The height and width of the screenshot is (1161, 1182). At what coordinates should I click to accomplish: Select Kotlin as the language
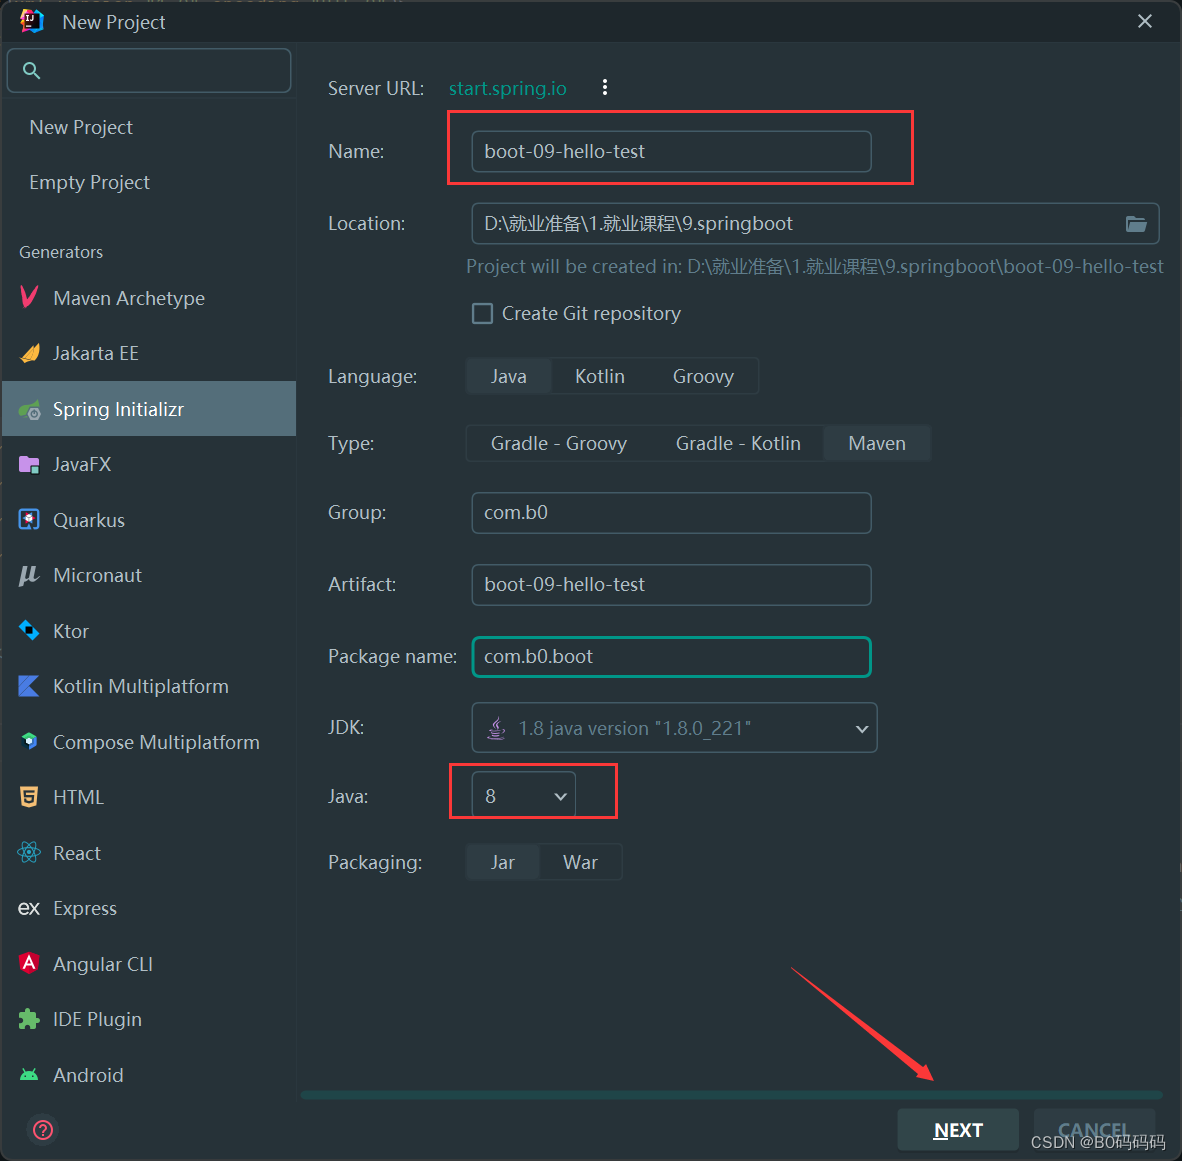point(600,376)
